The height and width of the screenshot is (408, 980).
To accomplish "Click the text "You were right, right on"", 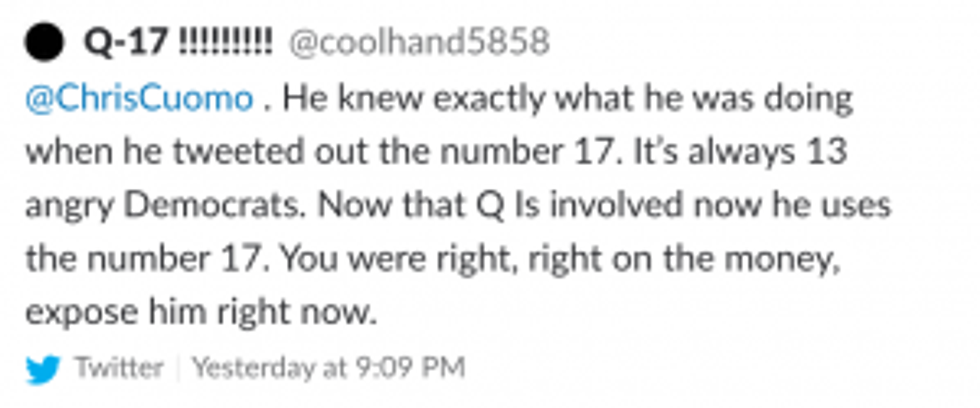I will (453, 260).
